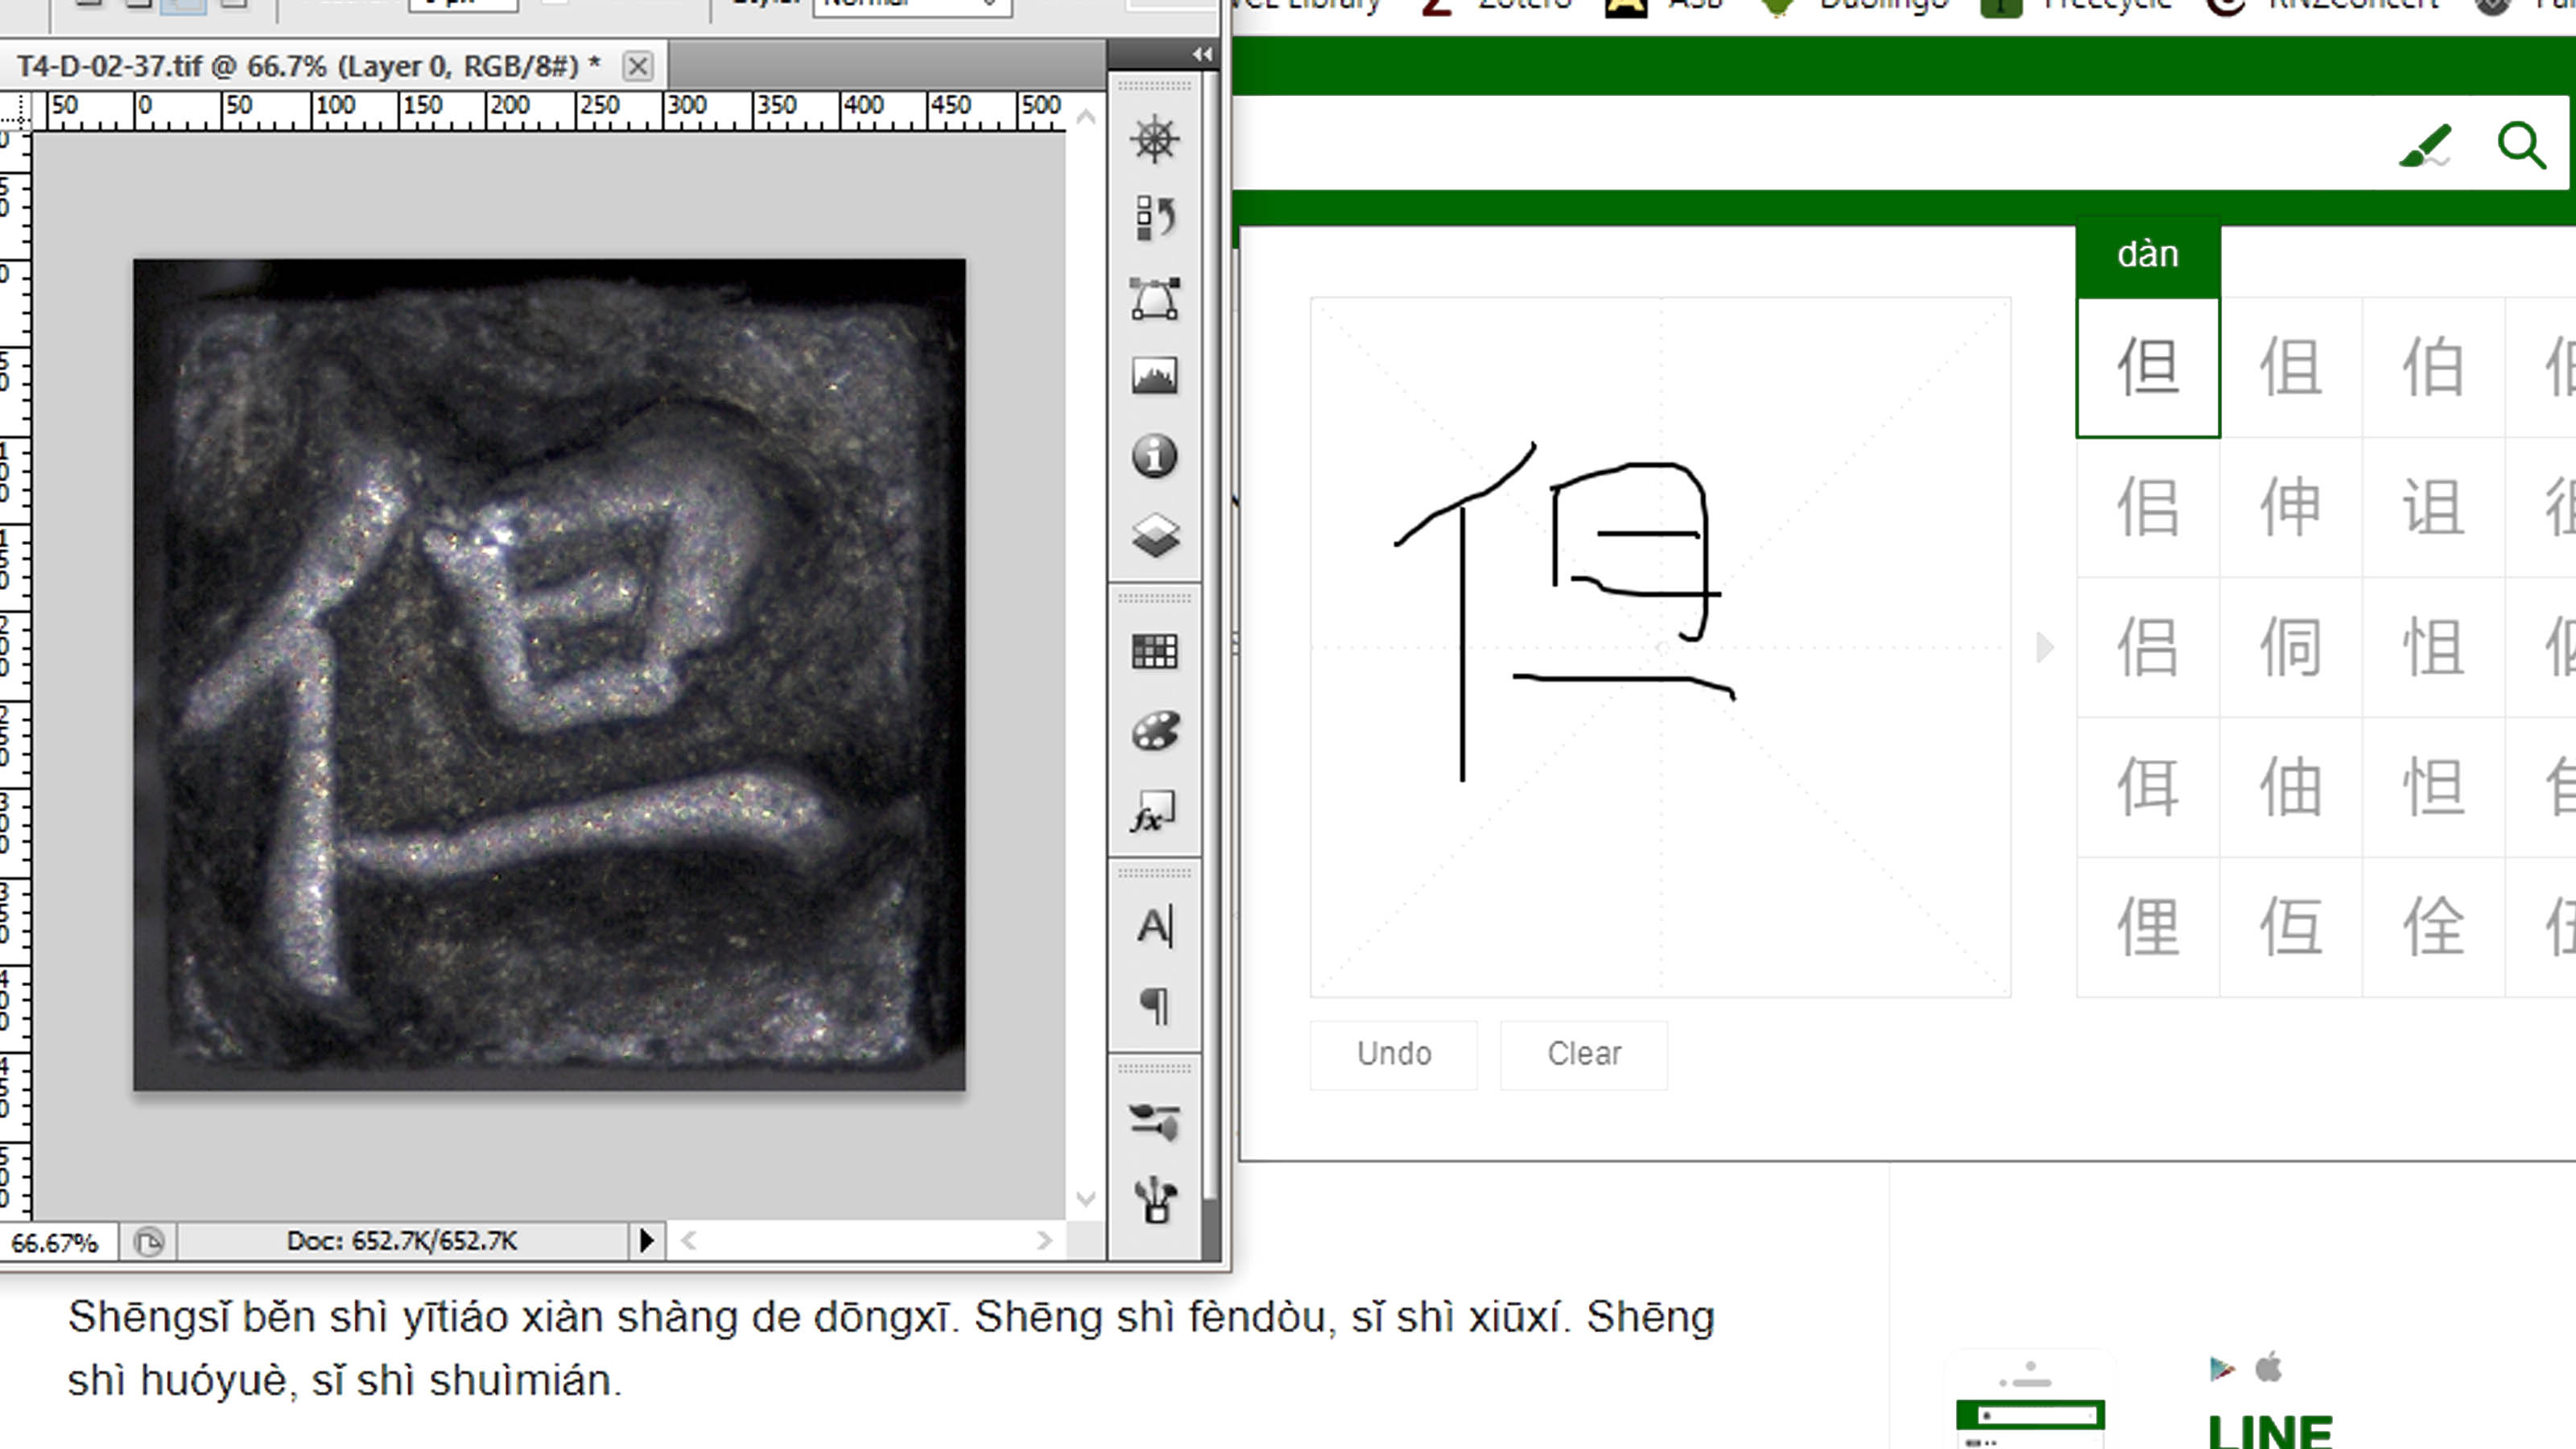Click the handwriting brush icon in search bar

pyautogui.click(x=2425, y=147)
